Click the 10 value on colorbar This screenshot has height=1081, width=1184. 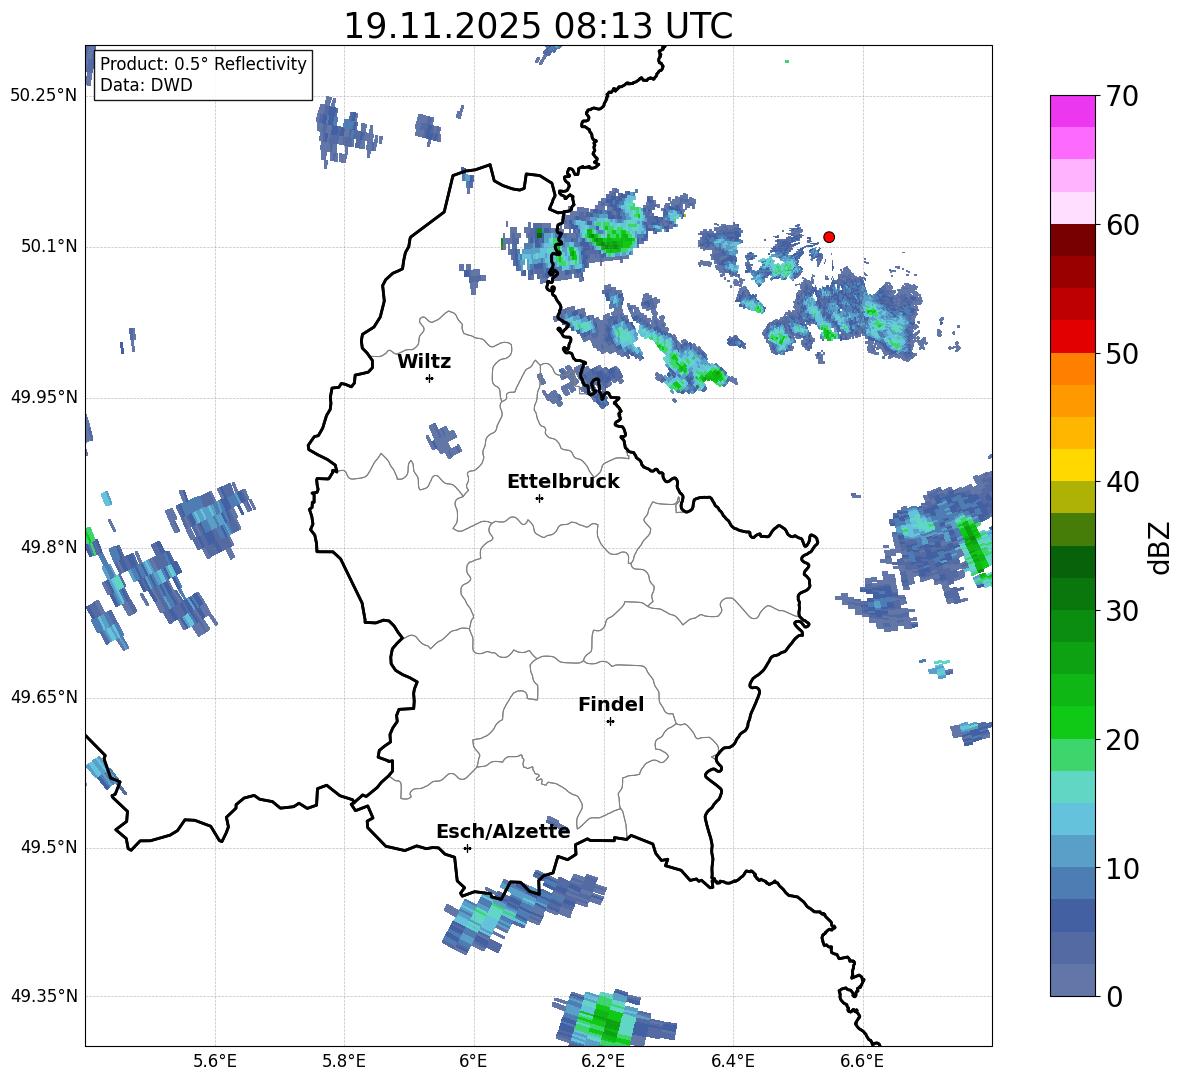pos(1122,868)
